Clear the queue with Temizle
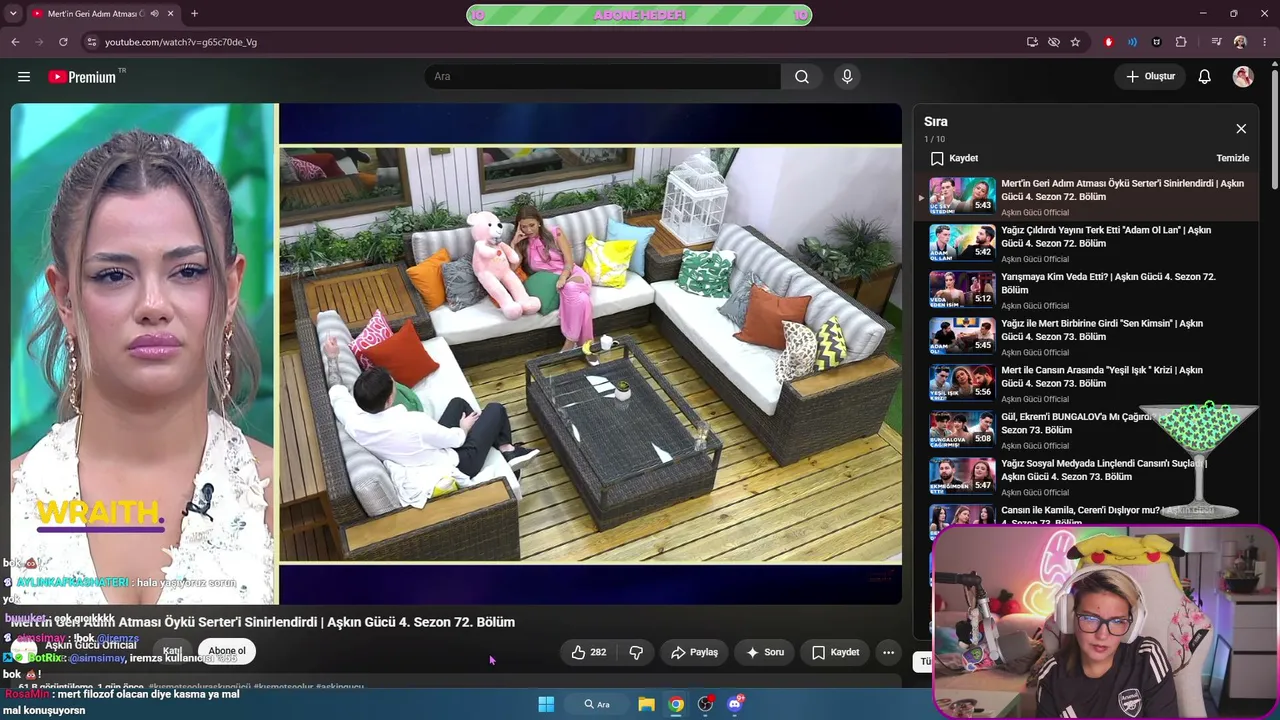This screenshot has height=720, width=1280. pyautogui.click(x=1232, y=158)
